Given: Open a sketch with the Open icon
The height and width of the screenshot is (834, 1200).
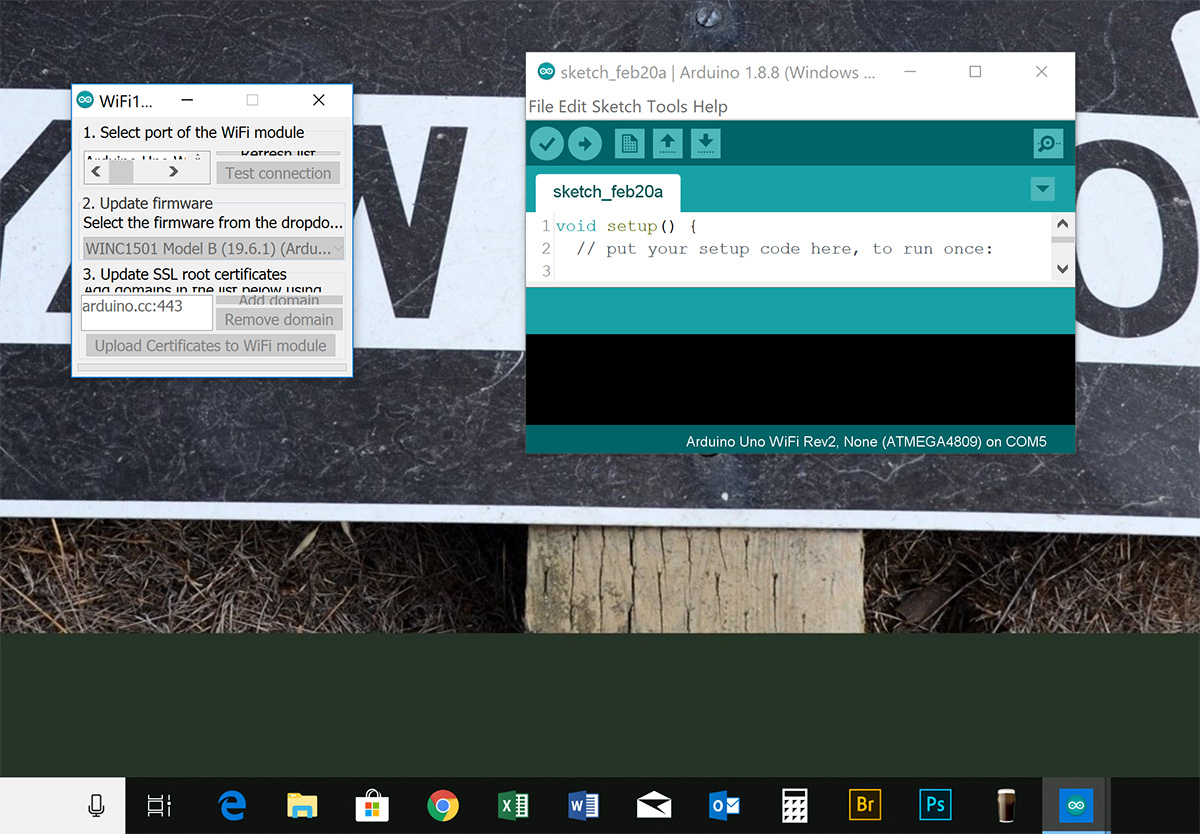Looking at the screenshot, I should click(667, 144).
